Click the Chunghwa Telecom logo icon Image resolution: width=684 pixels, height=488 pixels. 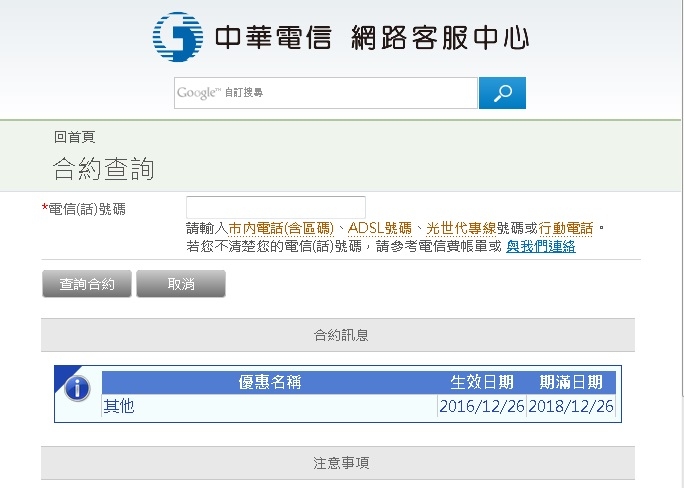pos(178,37)
